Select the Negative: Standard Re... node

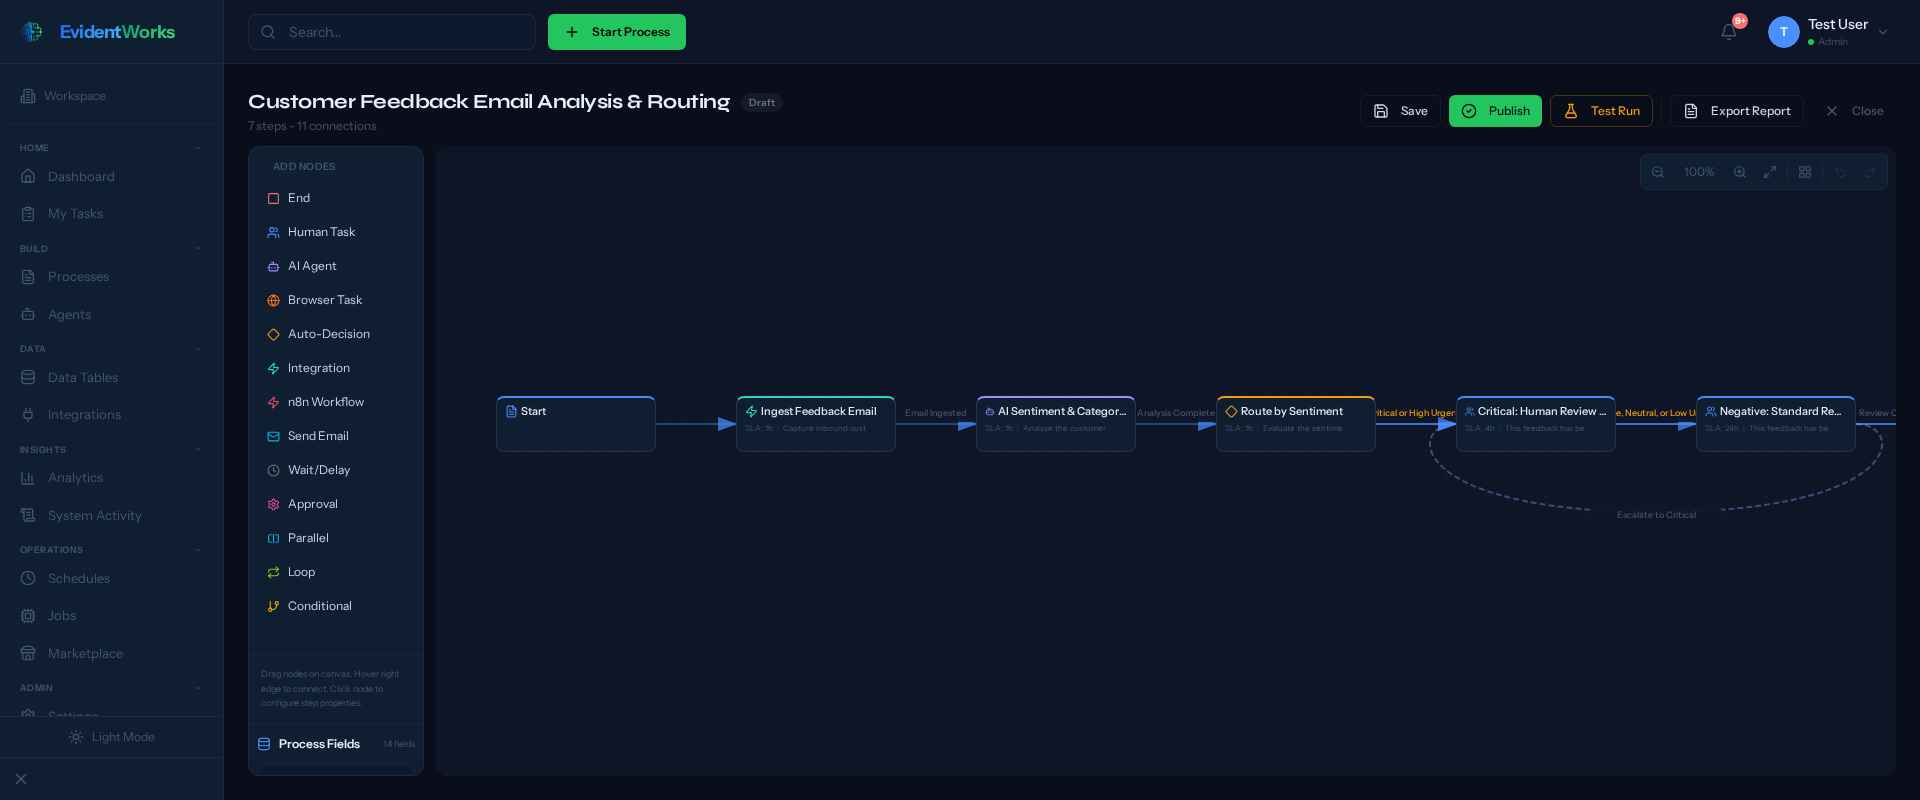1776,424
